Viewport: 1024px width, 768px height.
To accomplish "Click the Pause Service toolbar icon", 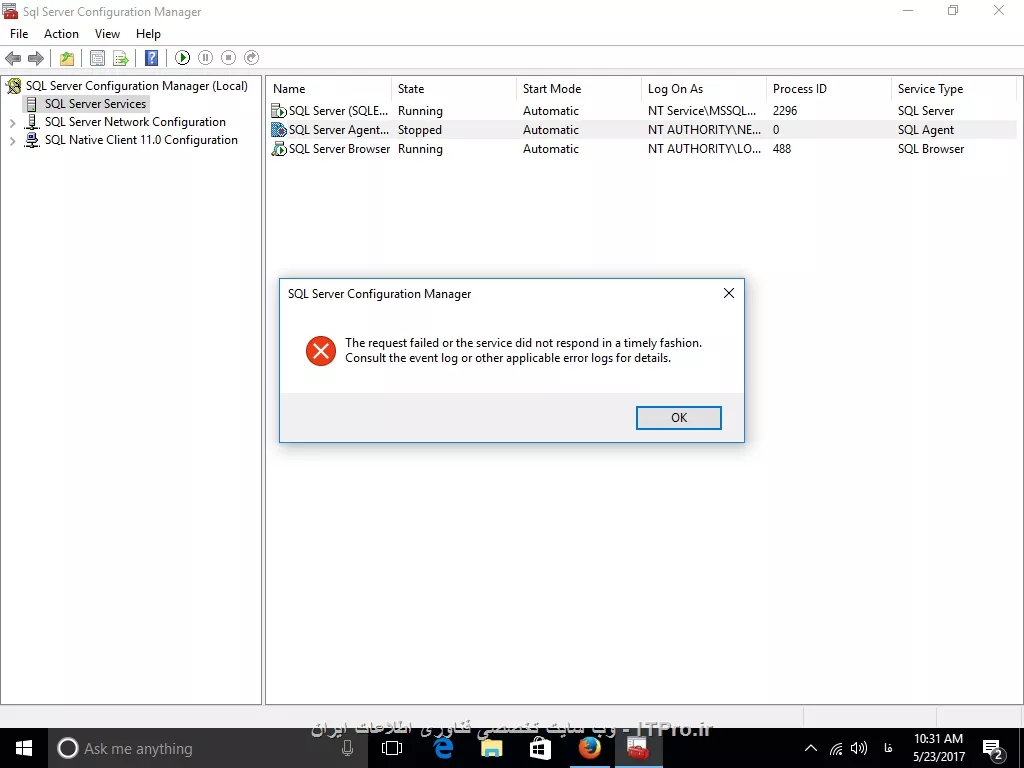I will [206, 58].
